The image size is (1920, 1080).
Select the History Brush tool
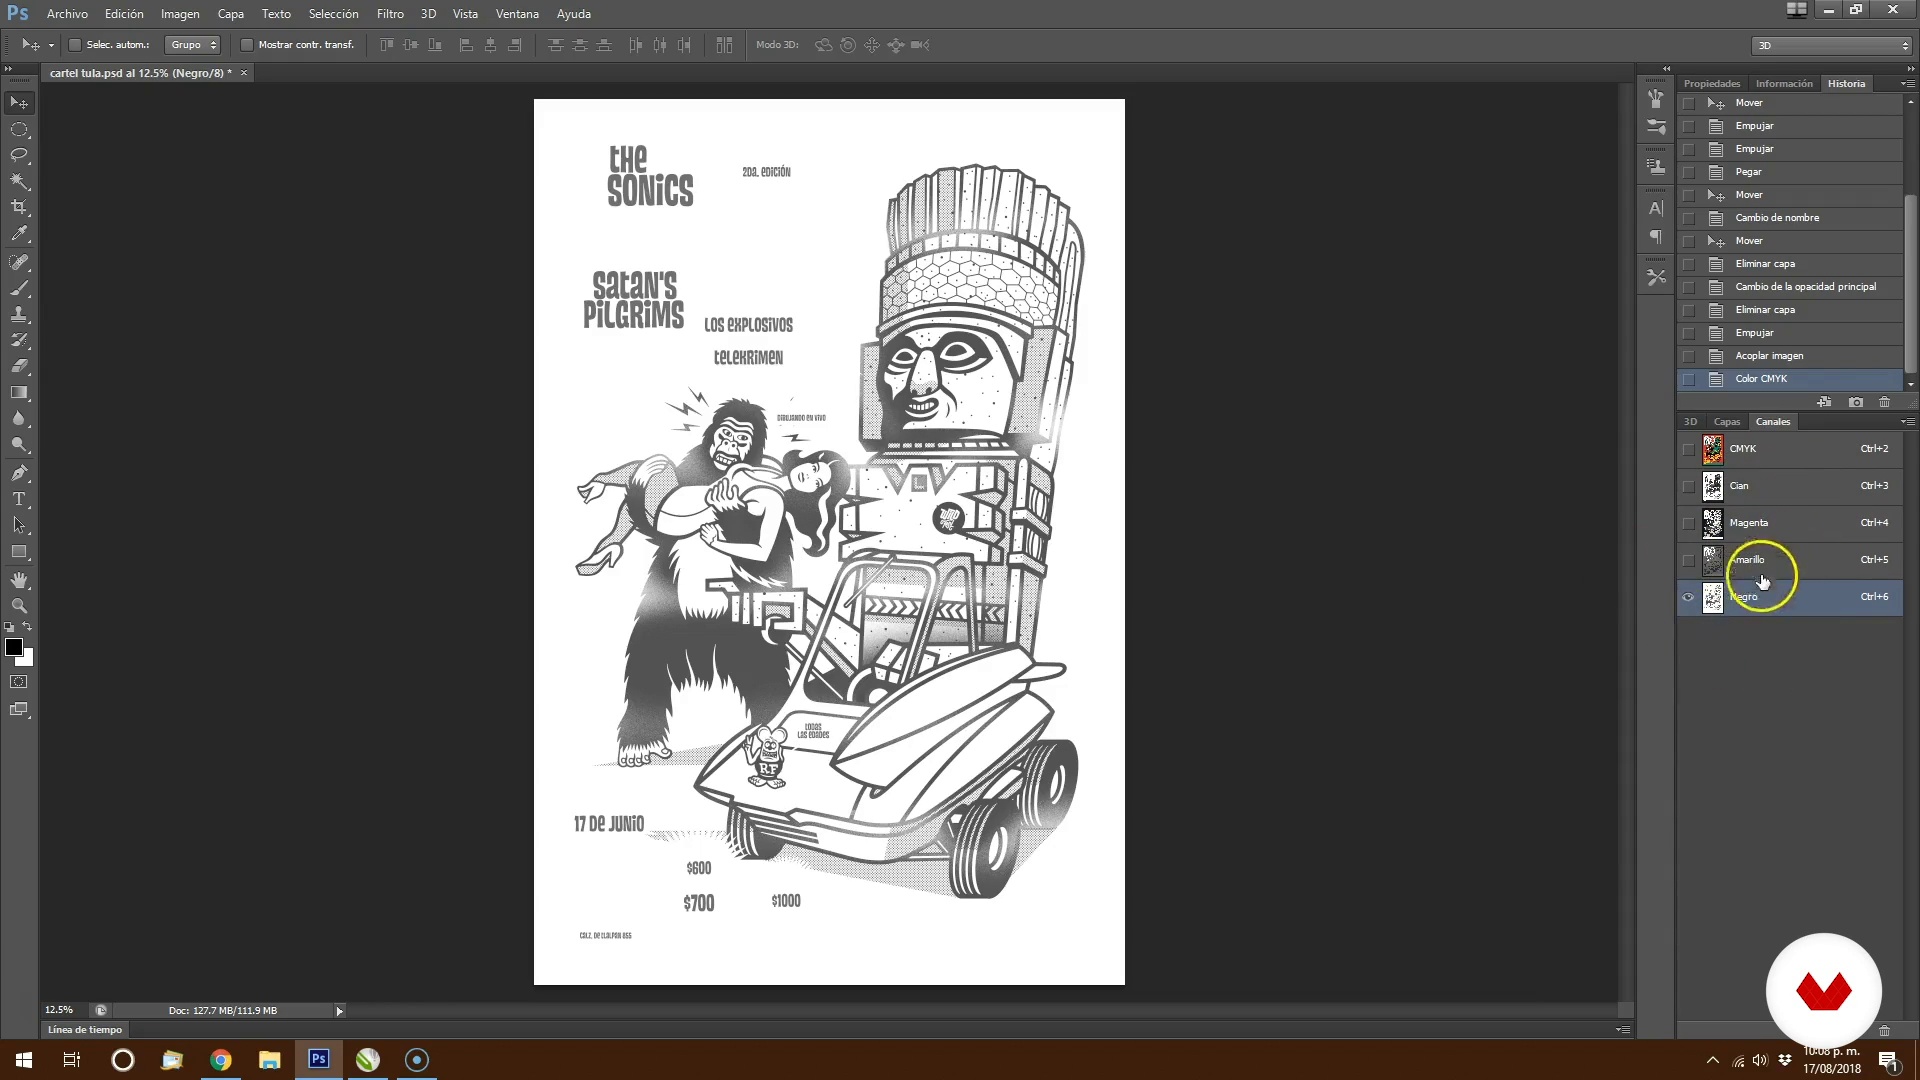click(x=19, y=340)
